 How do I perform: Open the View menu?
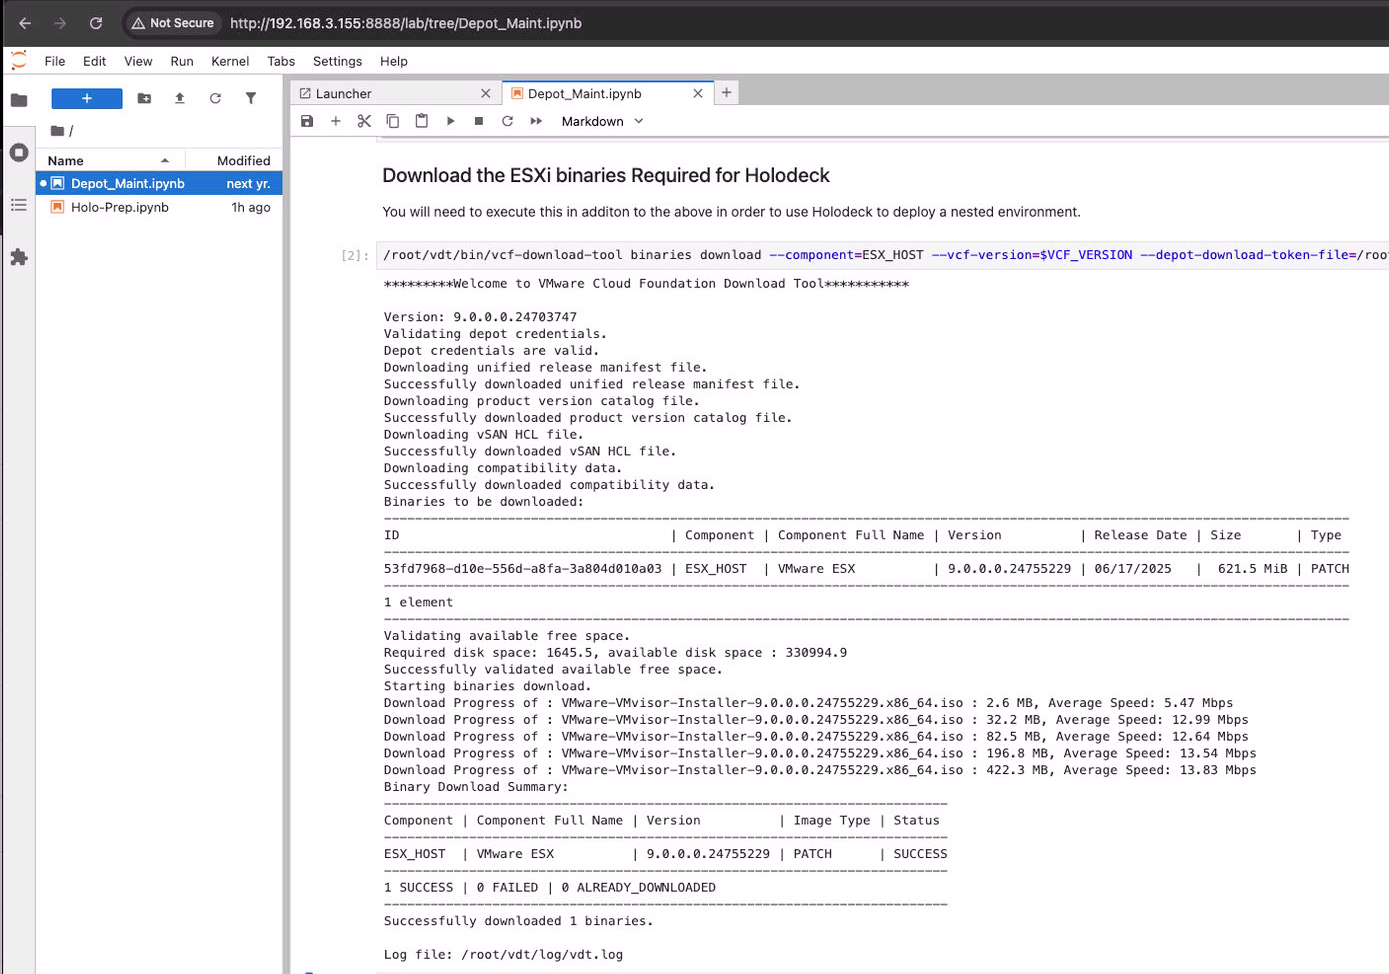click(138, 61)
